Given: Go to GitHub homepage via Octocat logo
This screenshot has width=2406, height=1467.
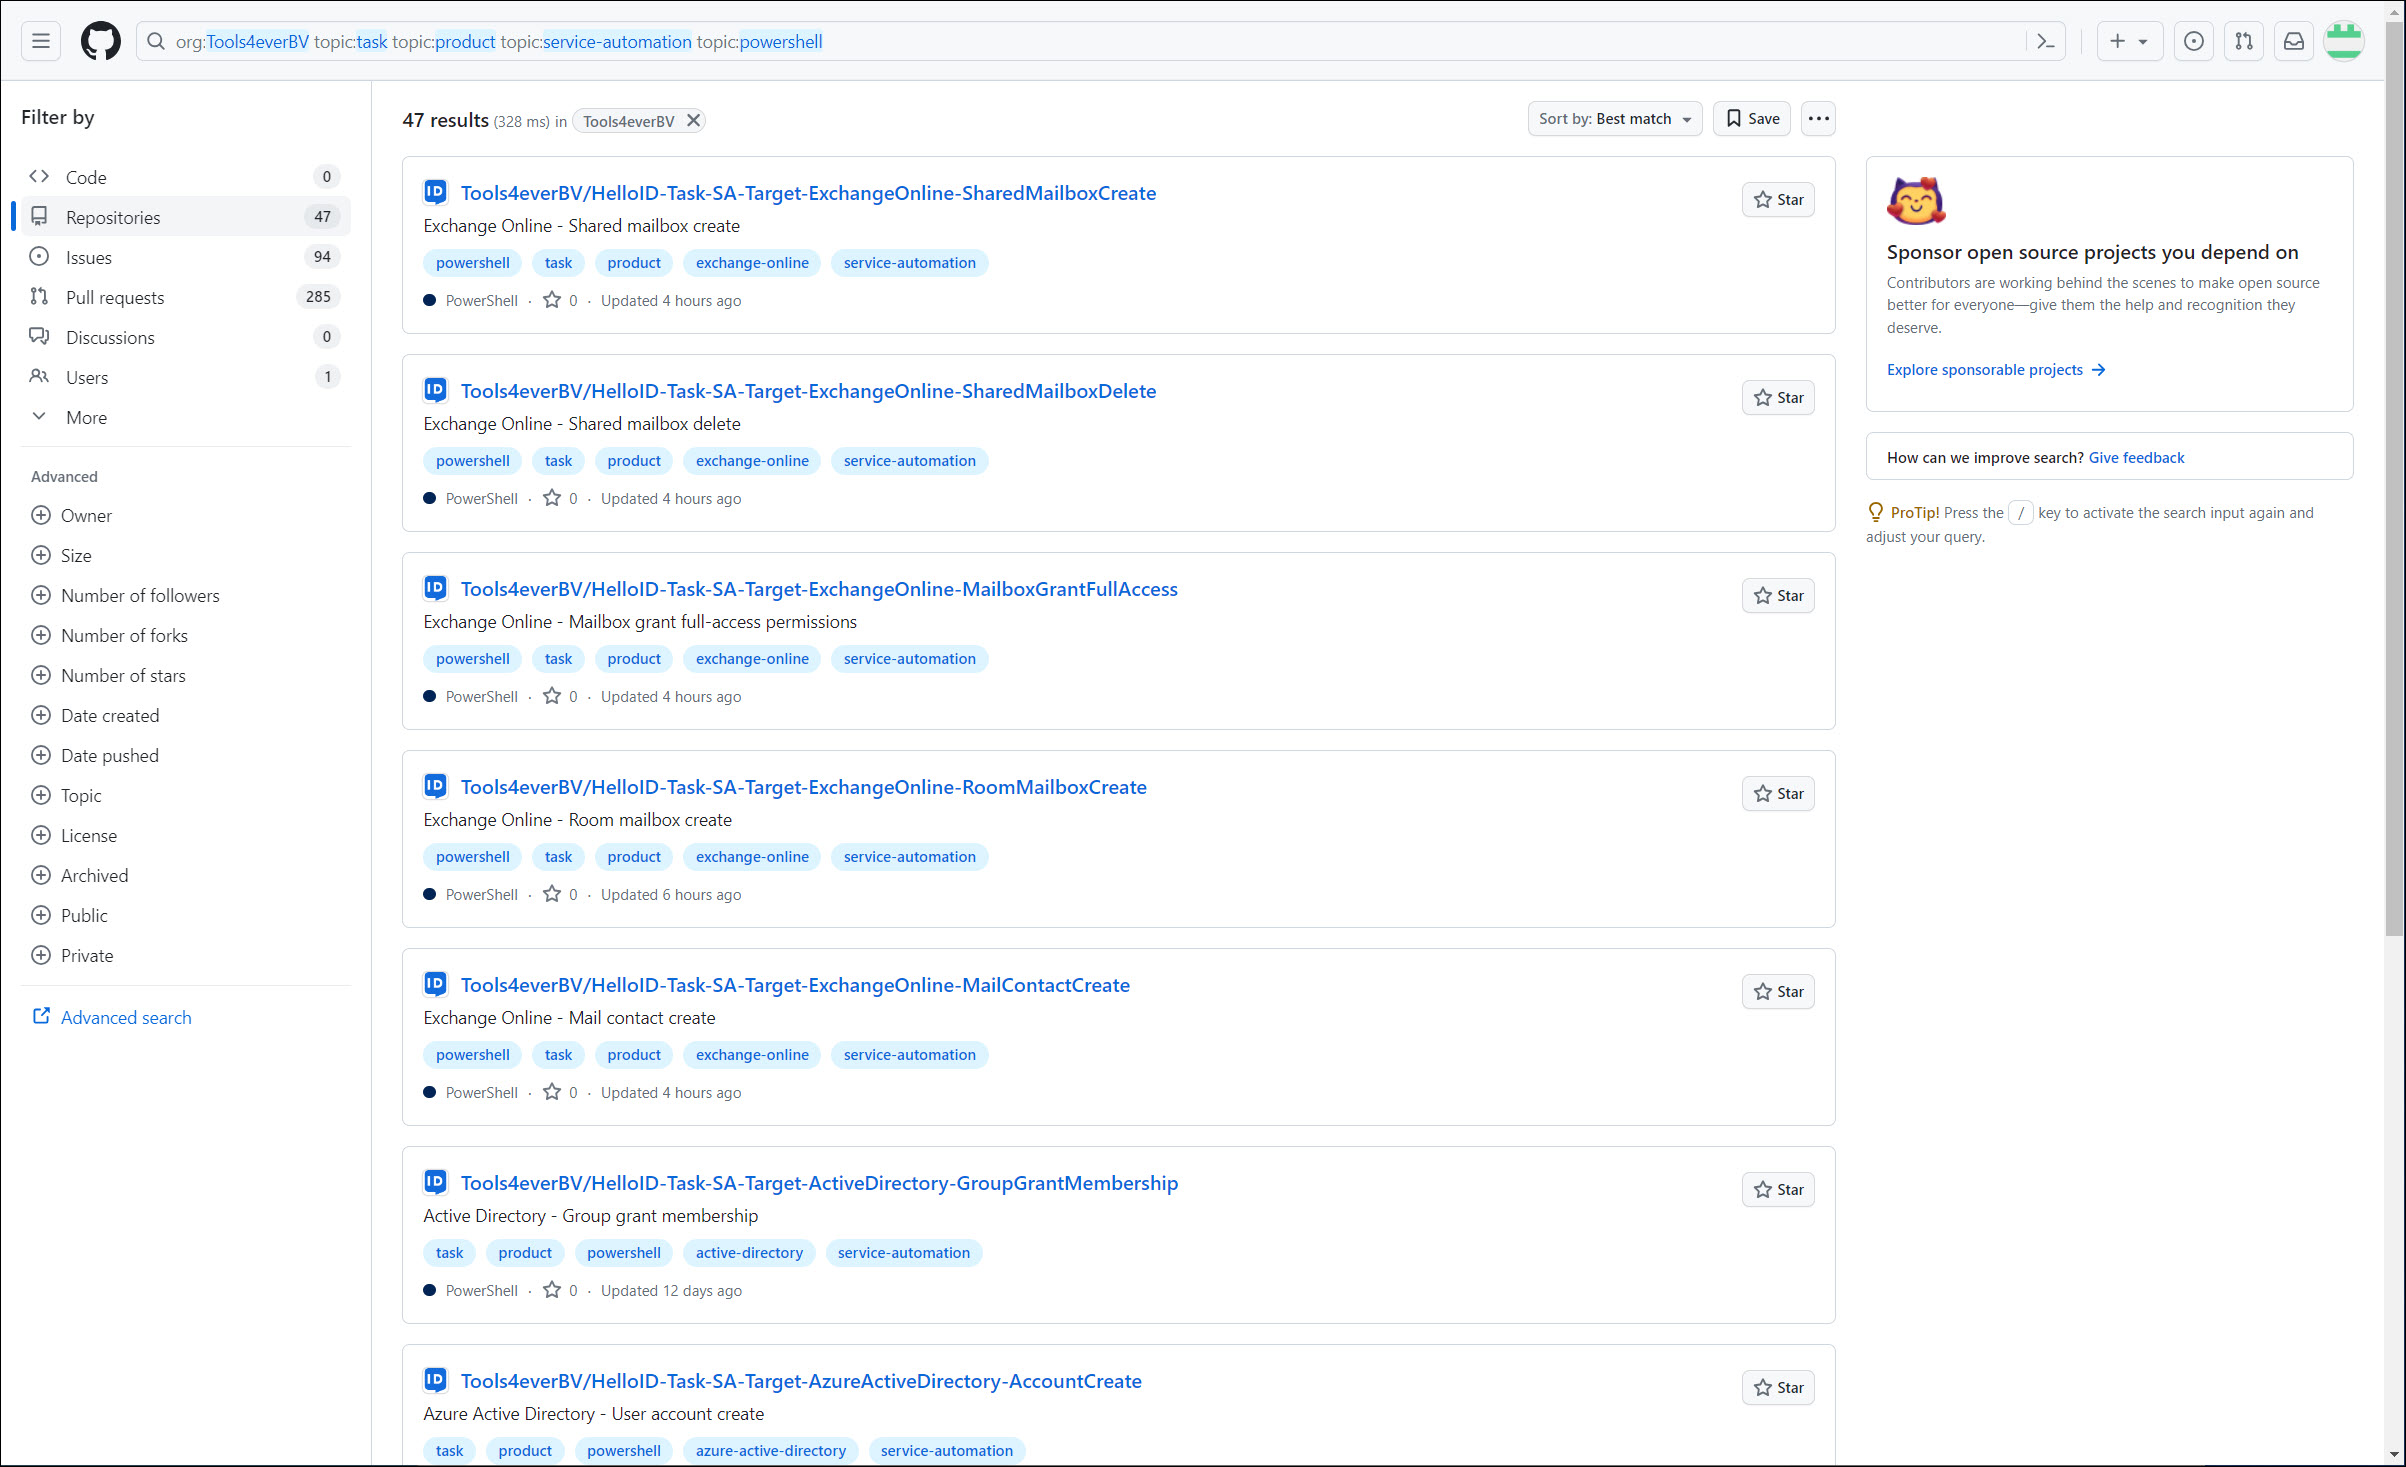Looking at the screenshot, I should (101, 41).
